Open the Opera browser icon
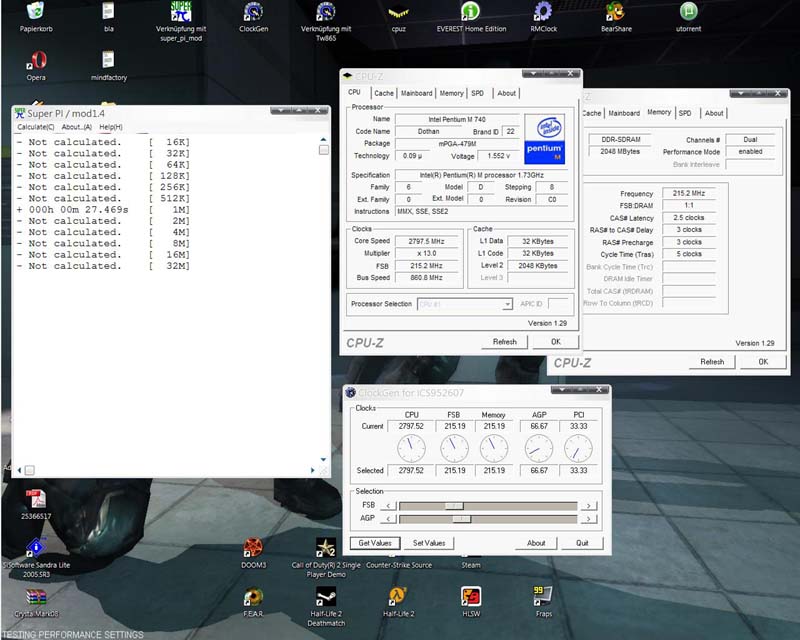Screen dimensions: 800x640 tap(37, 60)
